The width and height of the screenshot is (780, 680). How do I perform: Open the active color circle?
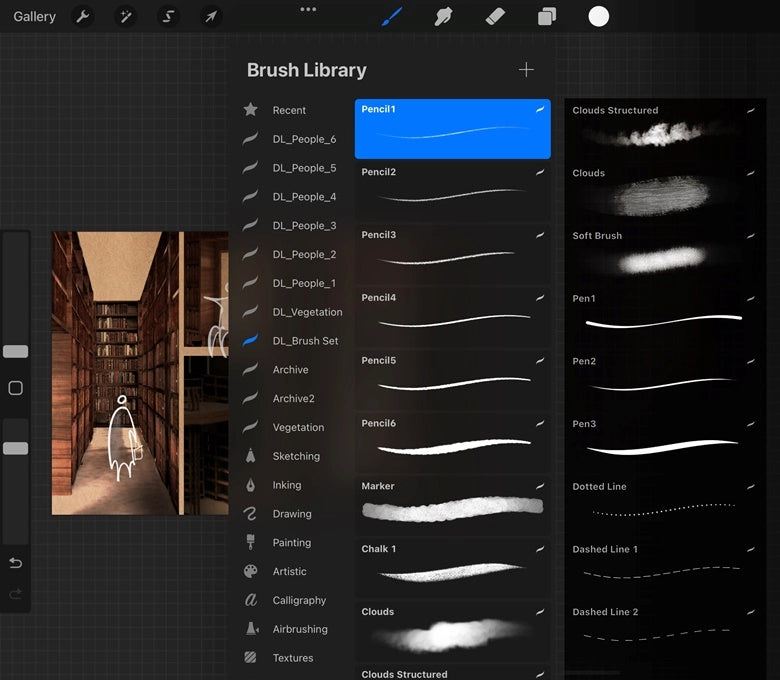click(599, 16)
